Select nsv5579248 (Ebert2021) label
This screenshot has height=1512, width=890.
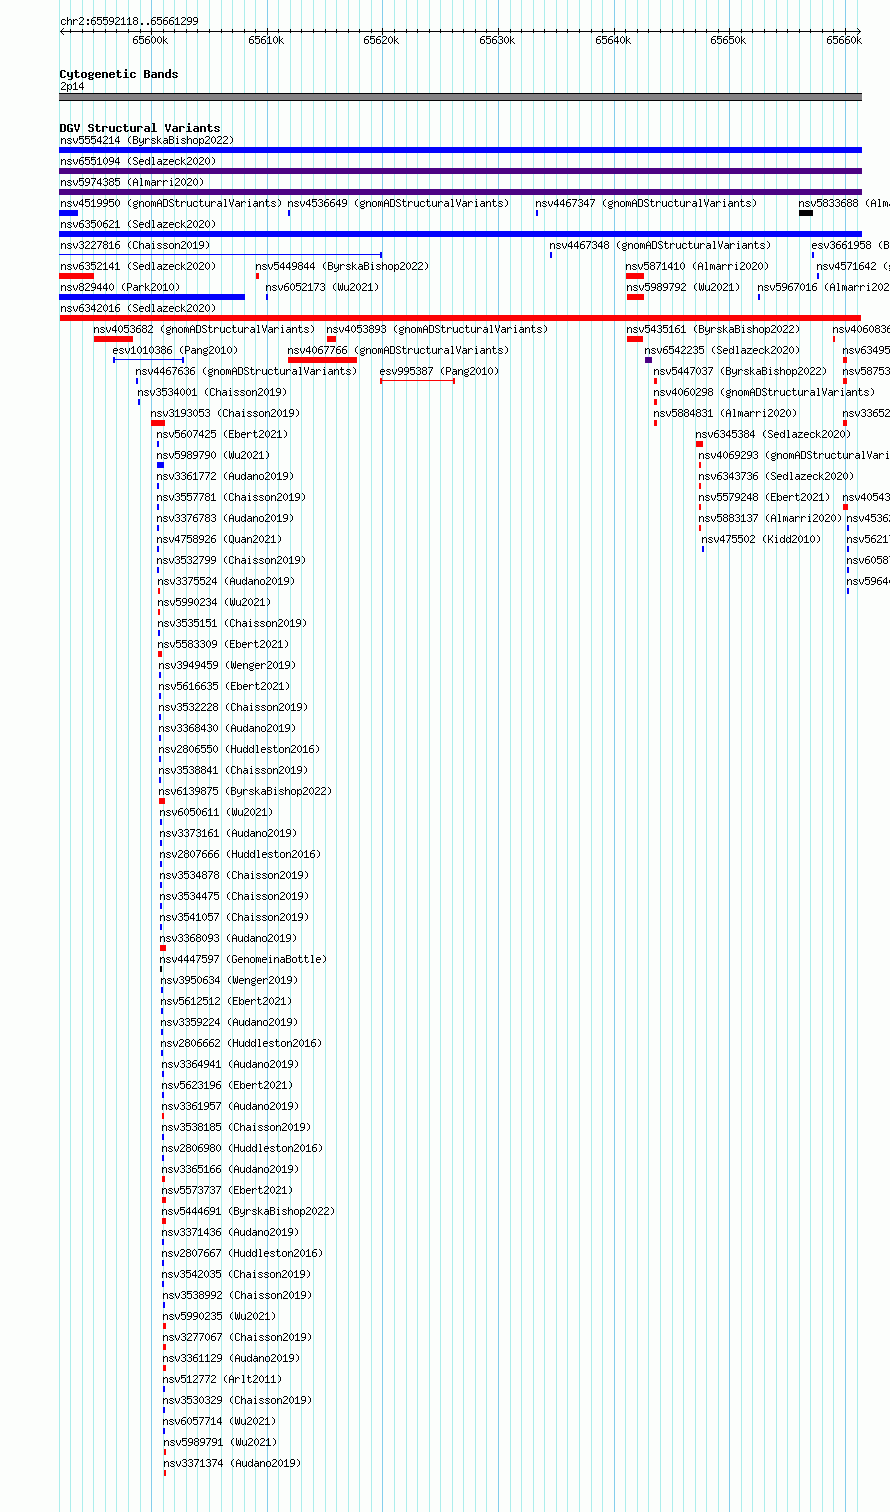pos(764,498)
